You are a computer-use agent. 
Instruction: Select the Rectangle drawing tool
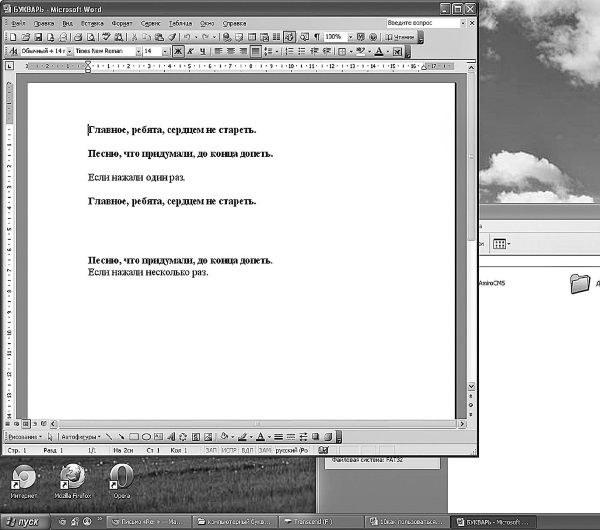tap(134, 437)
